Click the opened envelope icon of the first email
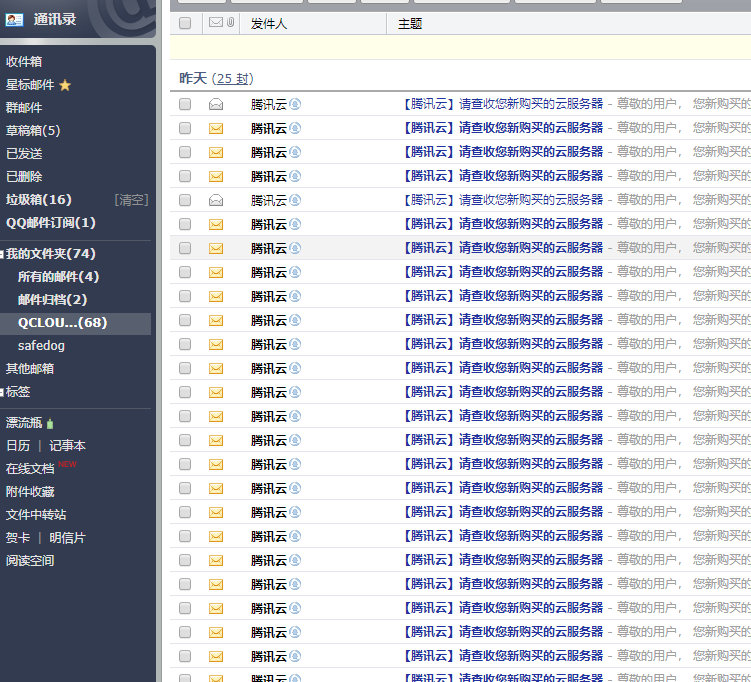 pos(215,104)
